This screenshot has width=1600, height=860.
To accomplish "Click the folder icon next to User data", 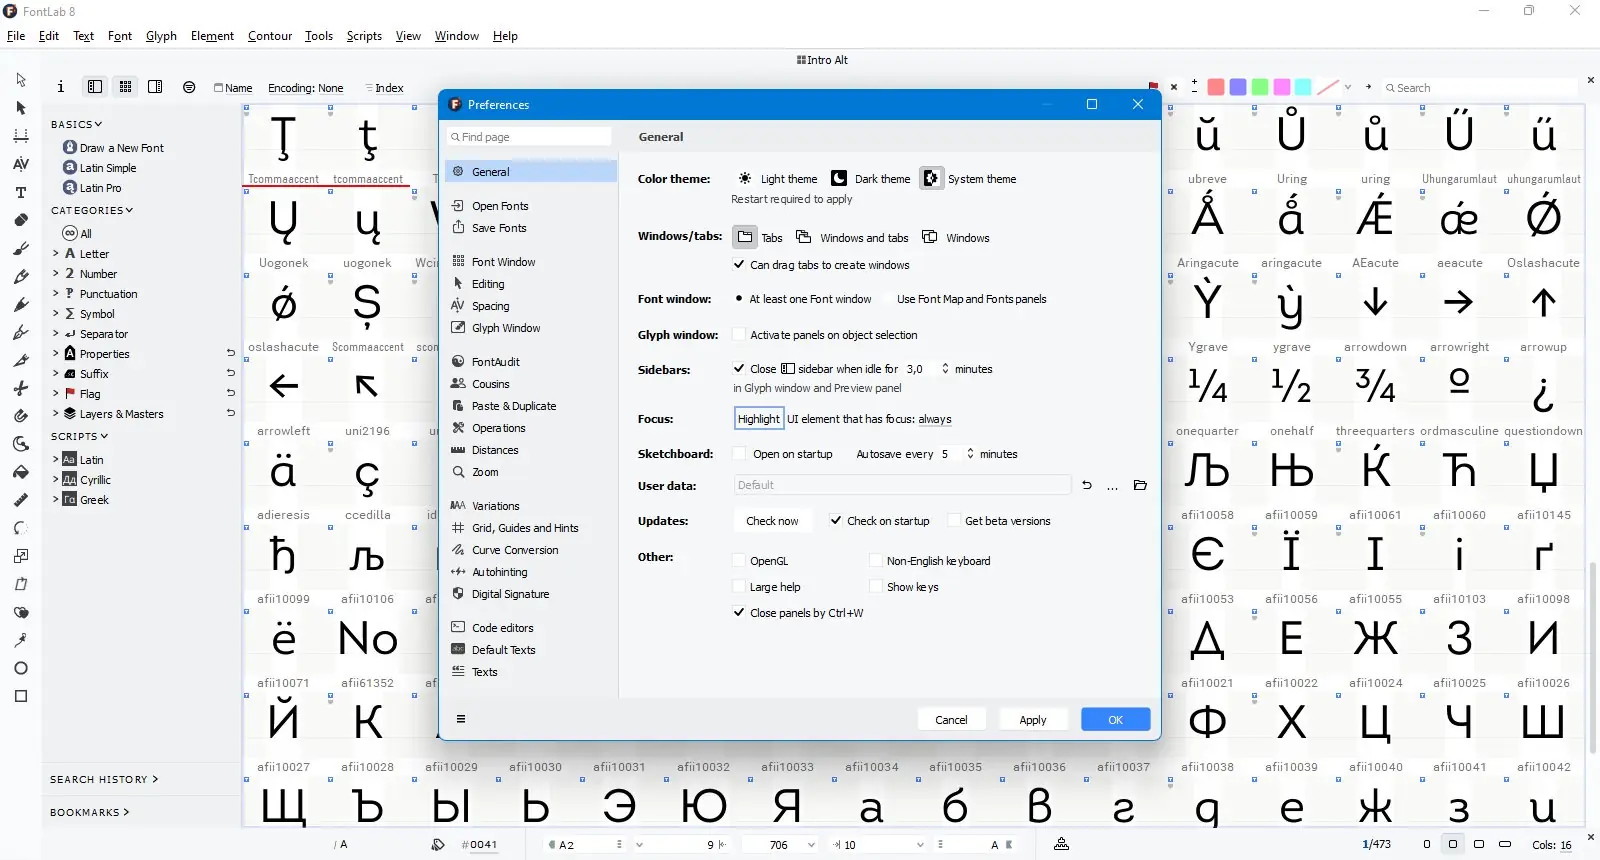I will pyautogui.click(x=1140, y=485).
